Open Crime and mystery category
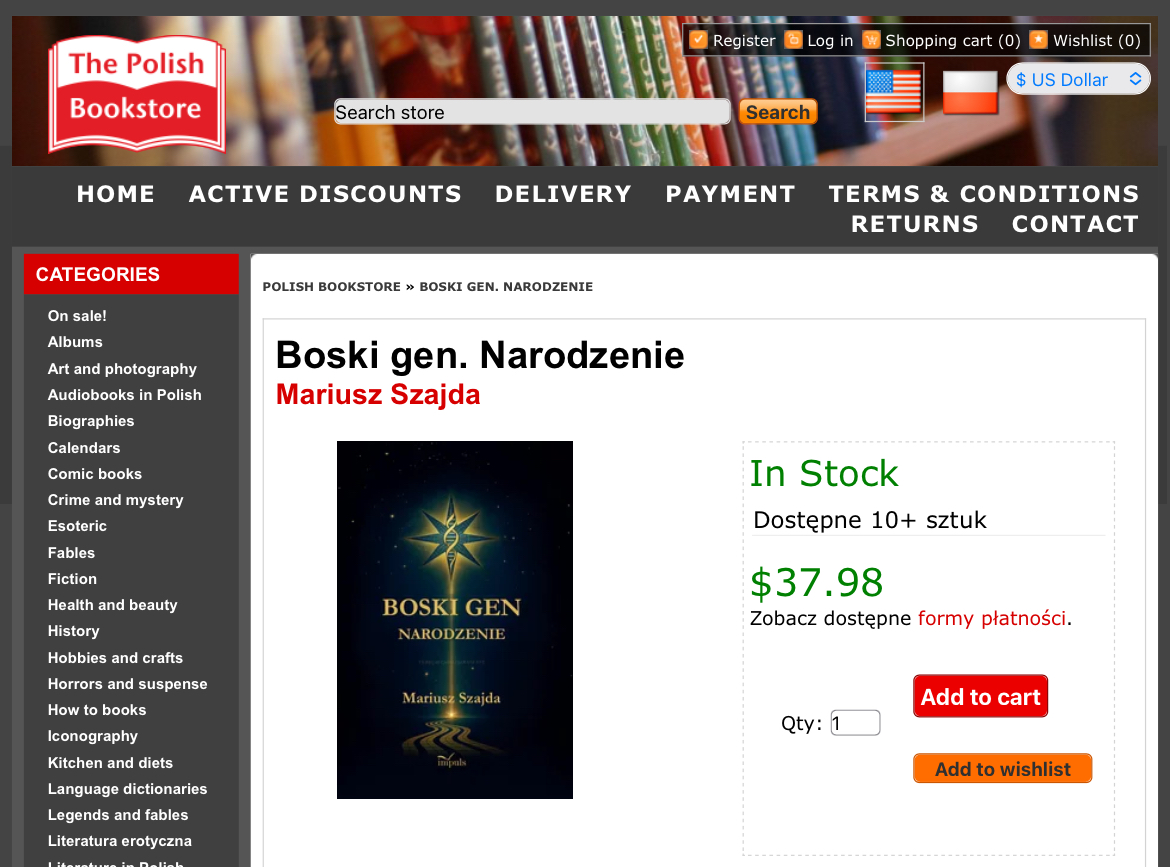The width and height of the screenshot is (1170, 867). tap(116, 500)
